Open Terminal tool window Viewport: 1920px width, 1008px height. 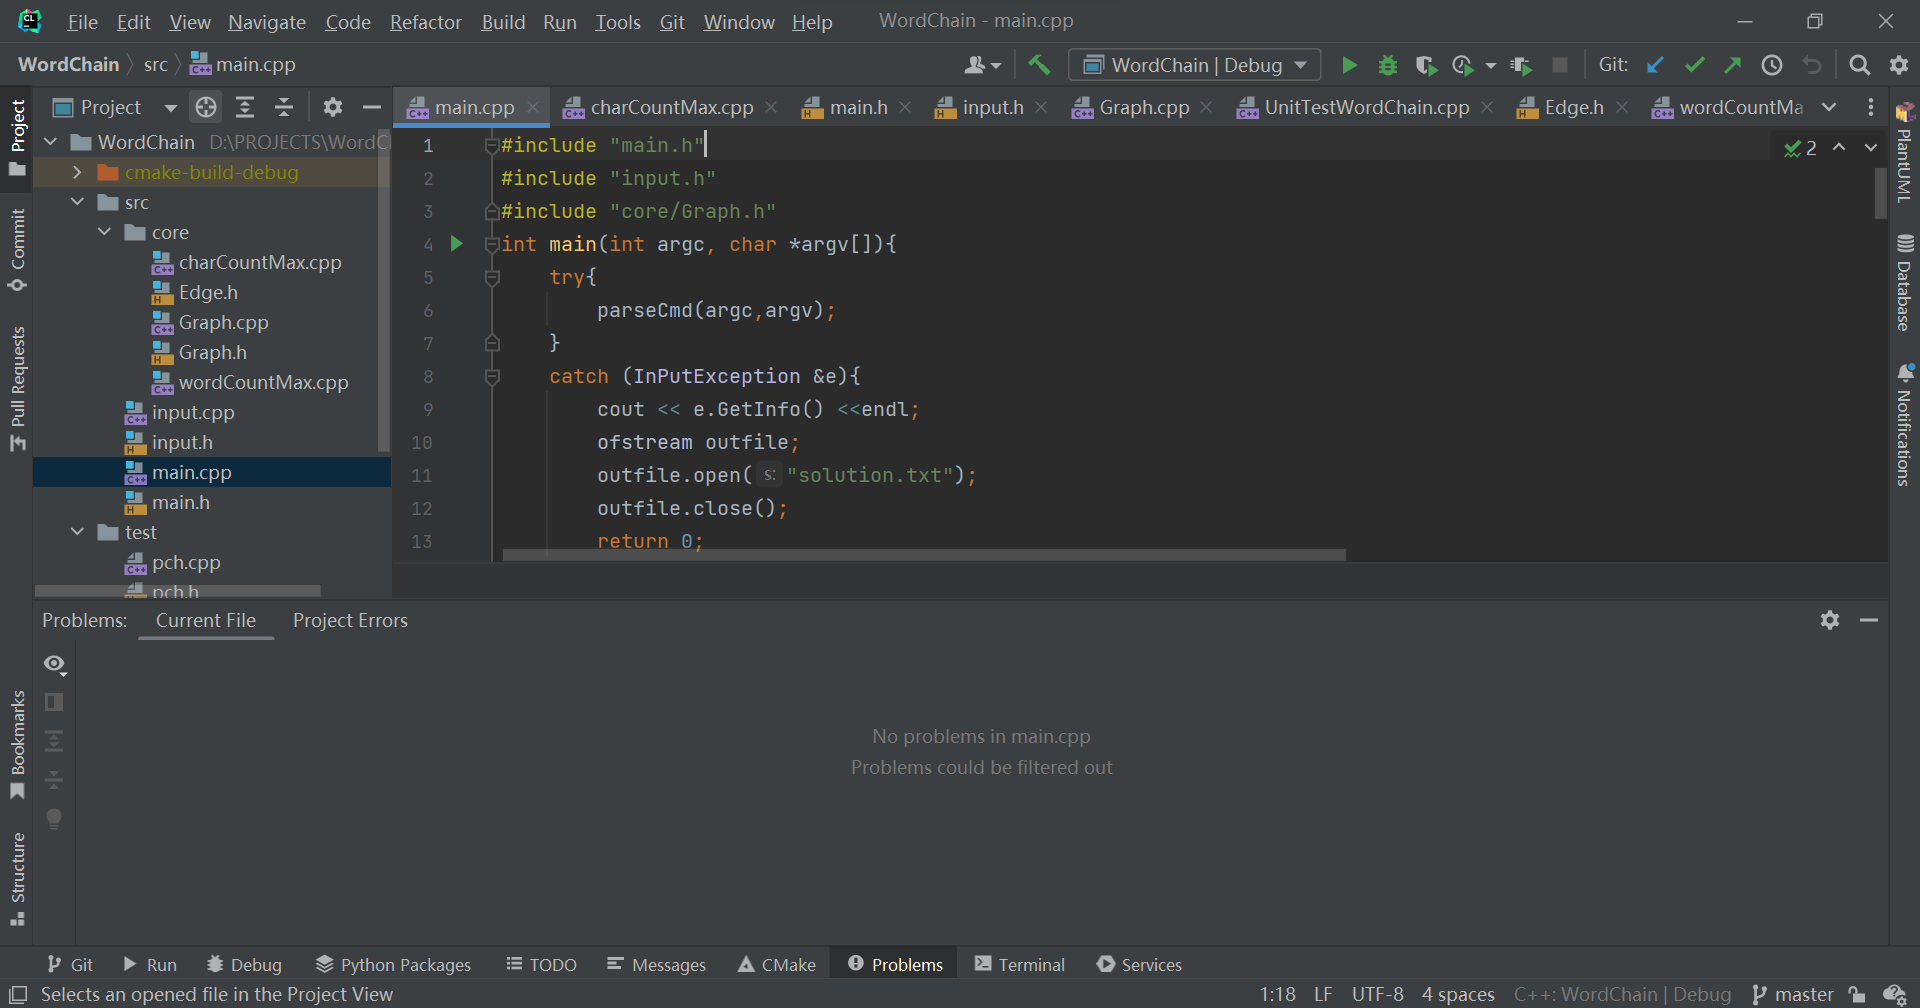tap(1019, 964)
